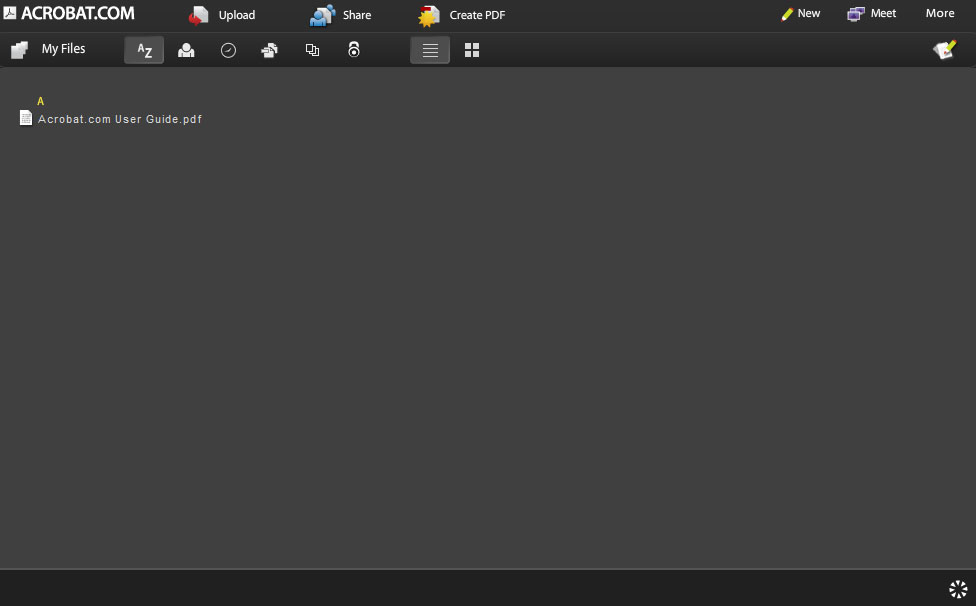Sort files alphabetically with AZ button

tap(144, 50)
